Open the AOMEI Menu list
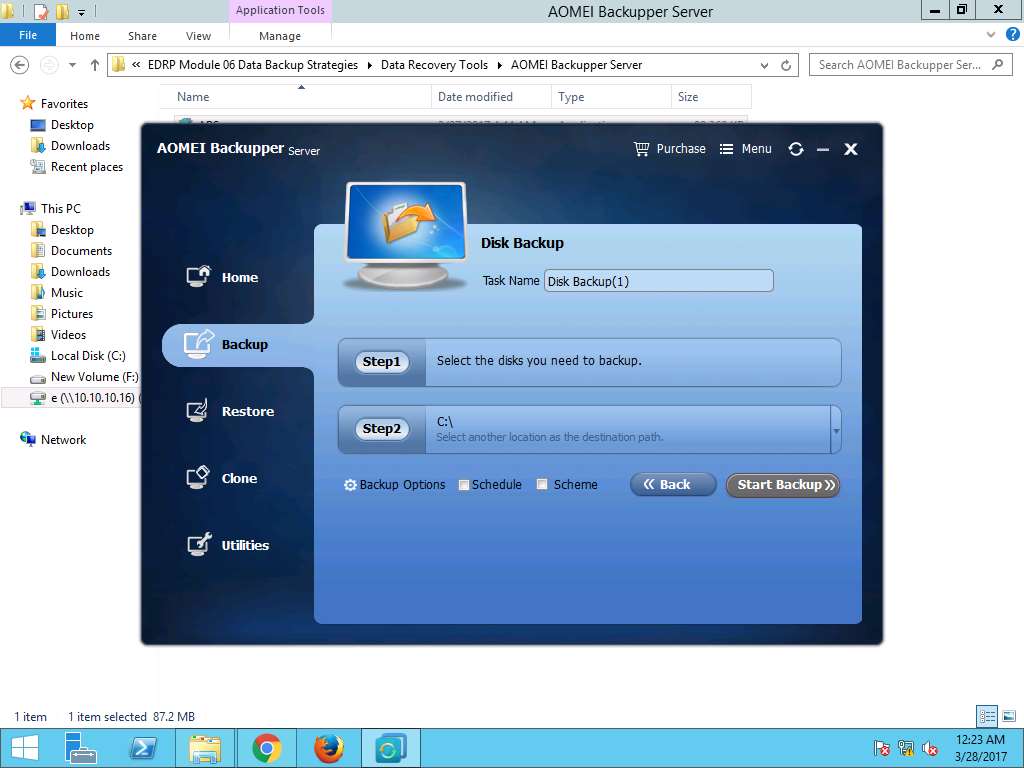Viewport: 1024px width, 768px height. pos(745,149)
